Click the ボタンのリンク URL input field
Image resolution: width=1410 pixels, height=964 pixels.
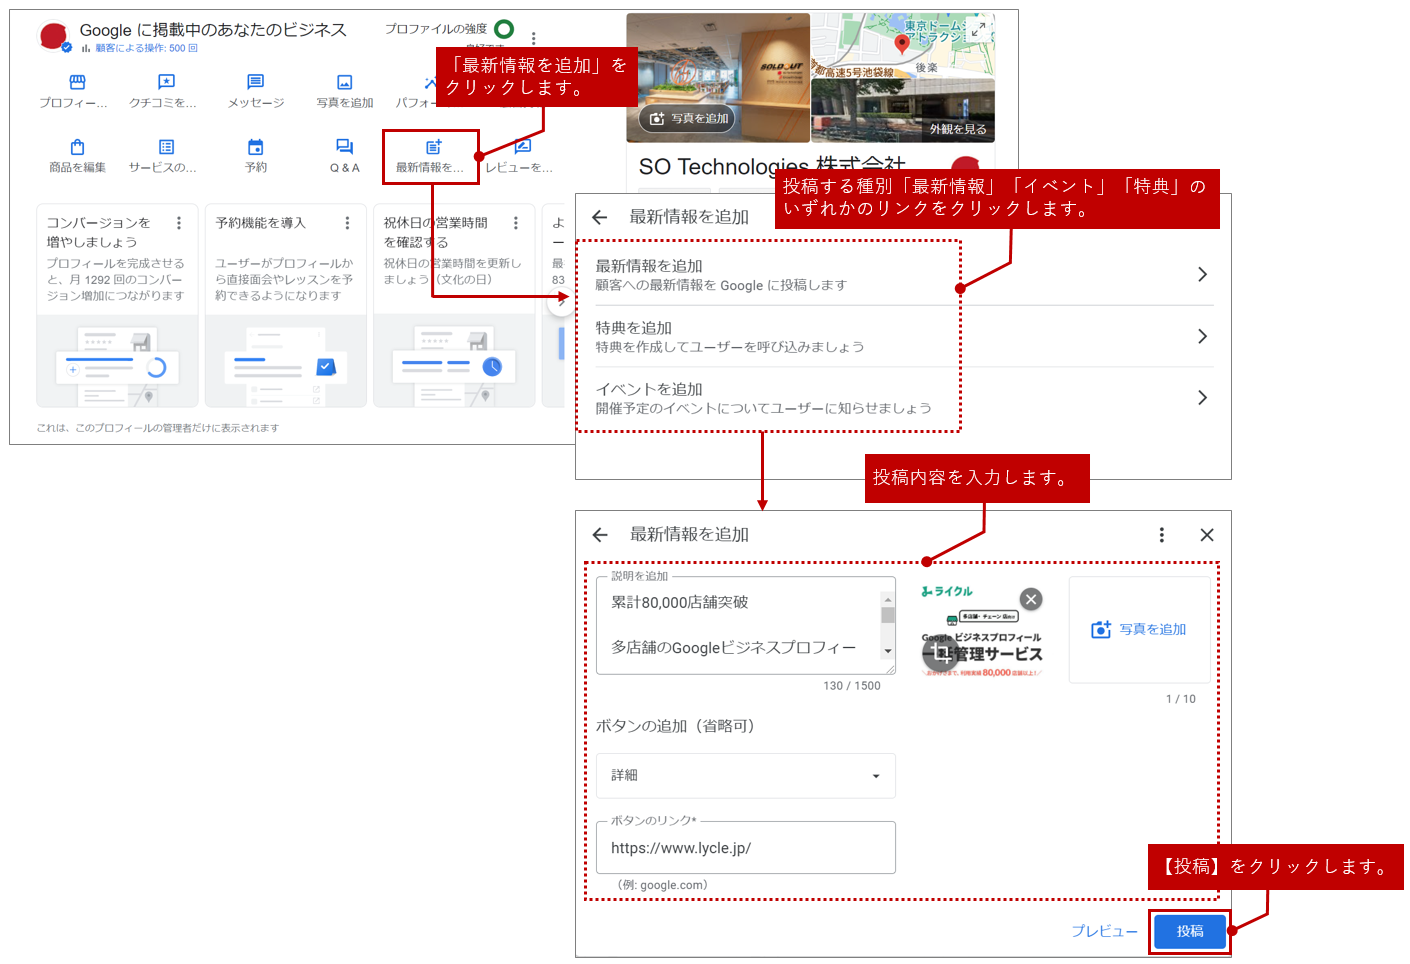pyautogui.click(x=745, y=848)
